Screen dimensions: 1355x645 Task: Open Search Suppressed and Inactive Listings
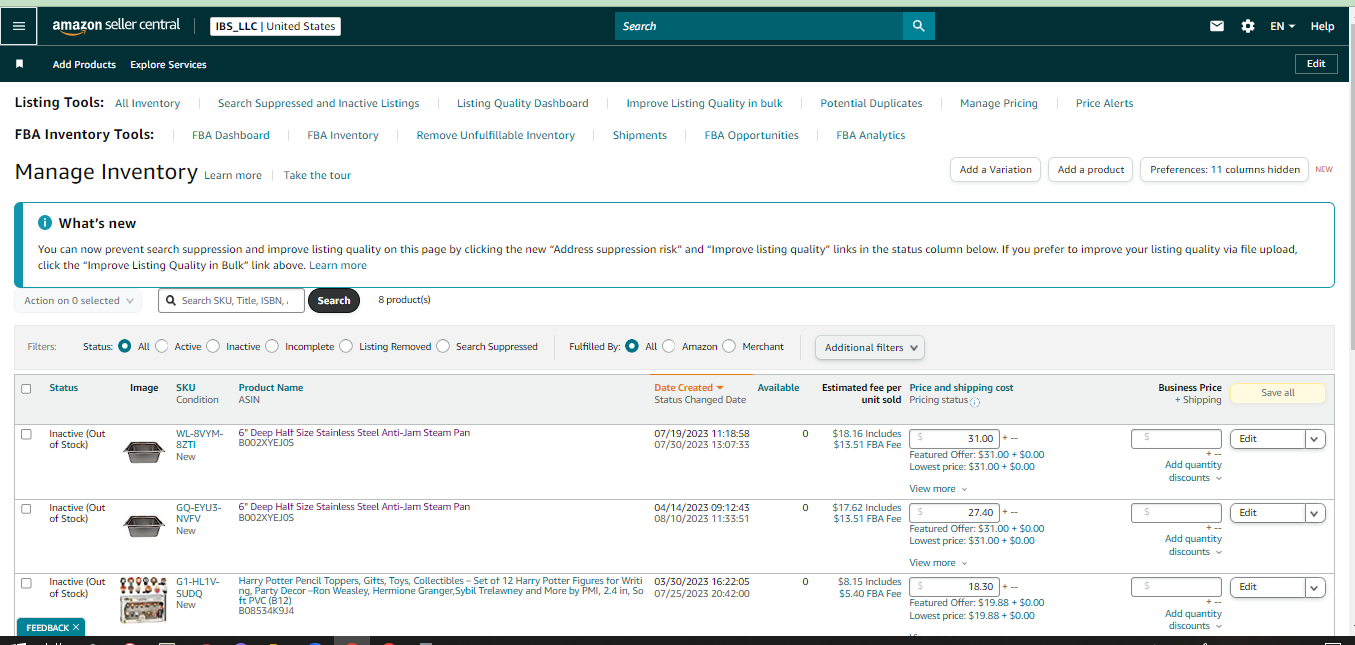[x=319, y=103]
